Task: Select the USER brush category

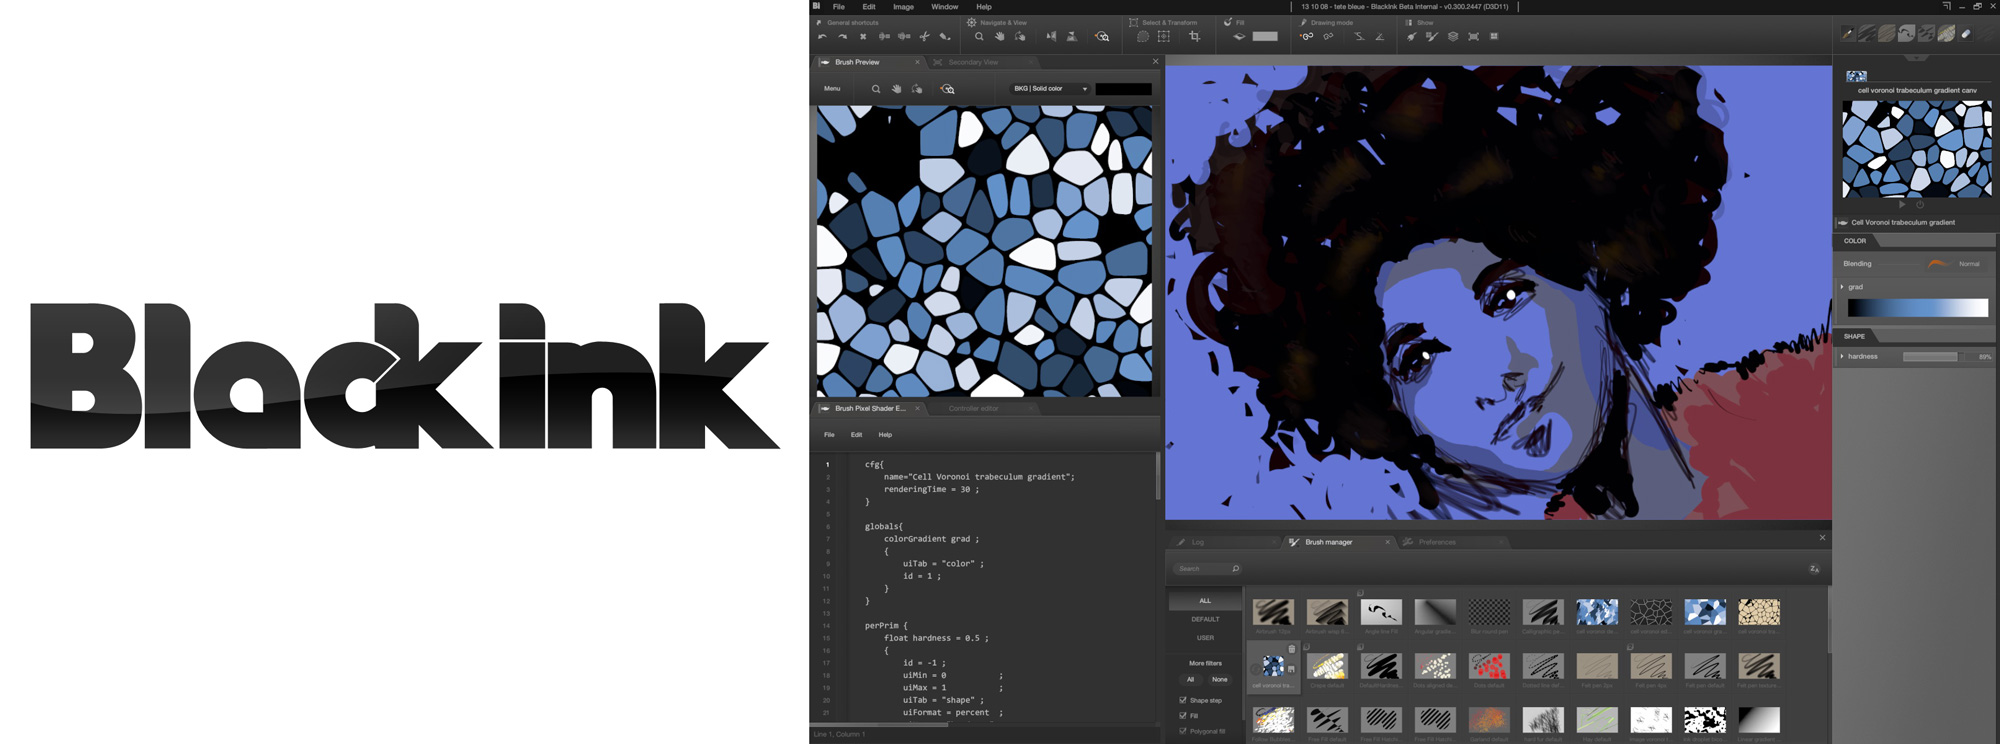Action: pos(1205,638)
